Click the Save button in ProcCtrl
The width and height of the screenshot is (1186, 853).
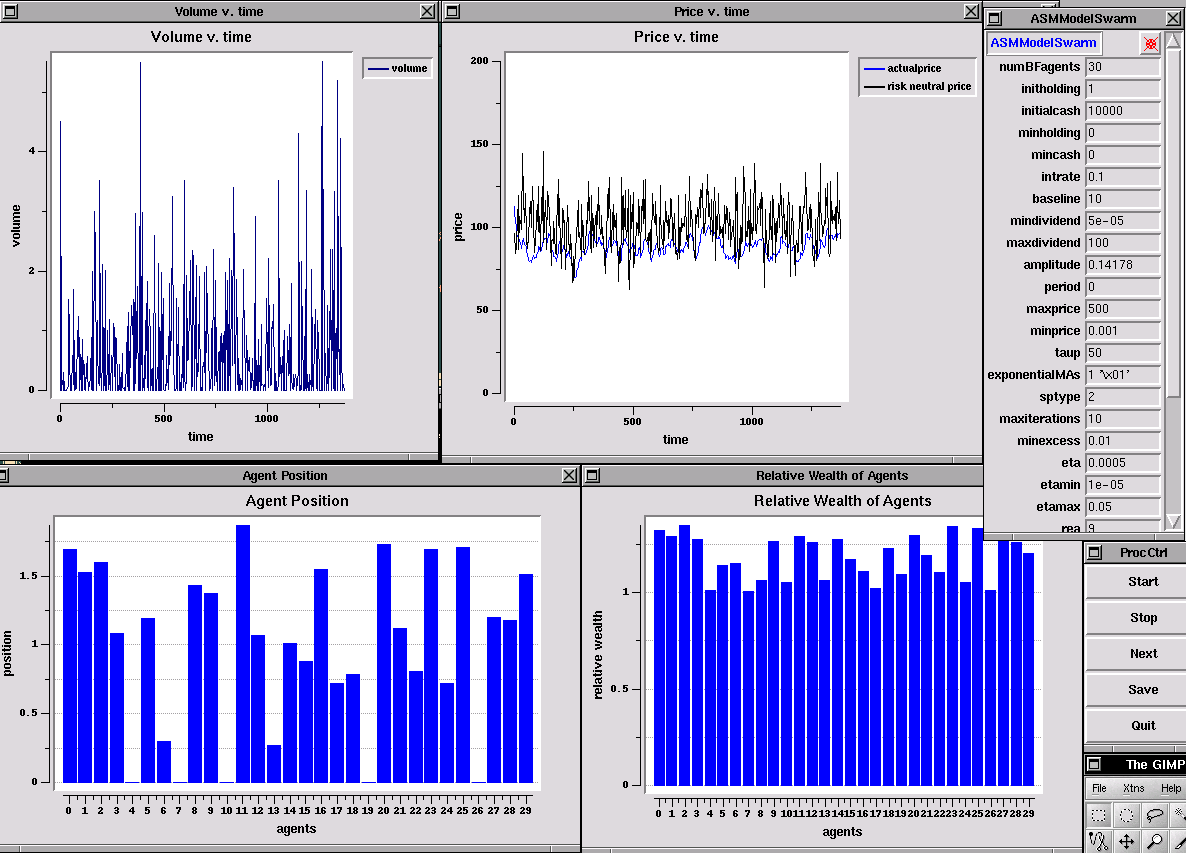1143,690
